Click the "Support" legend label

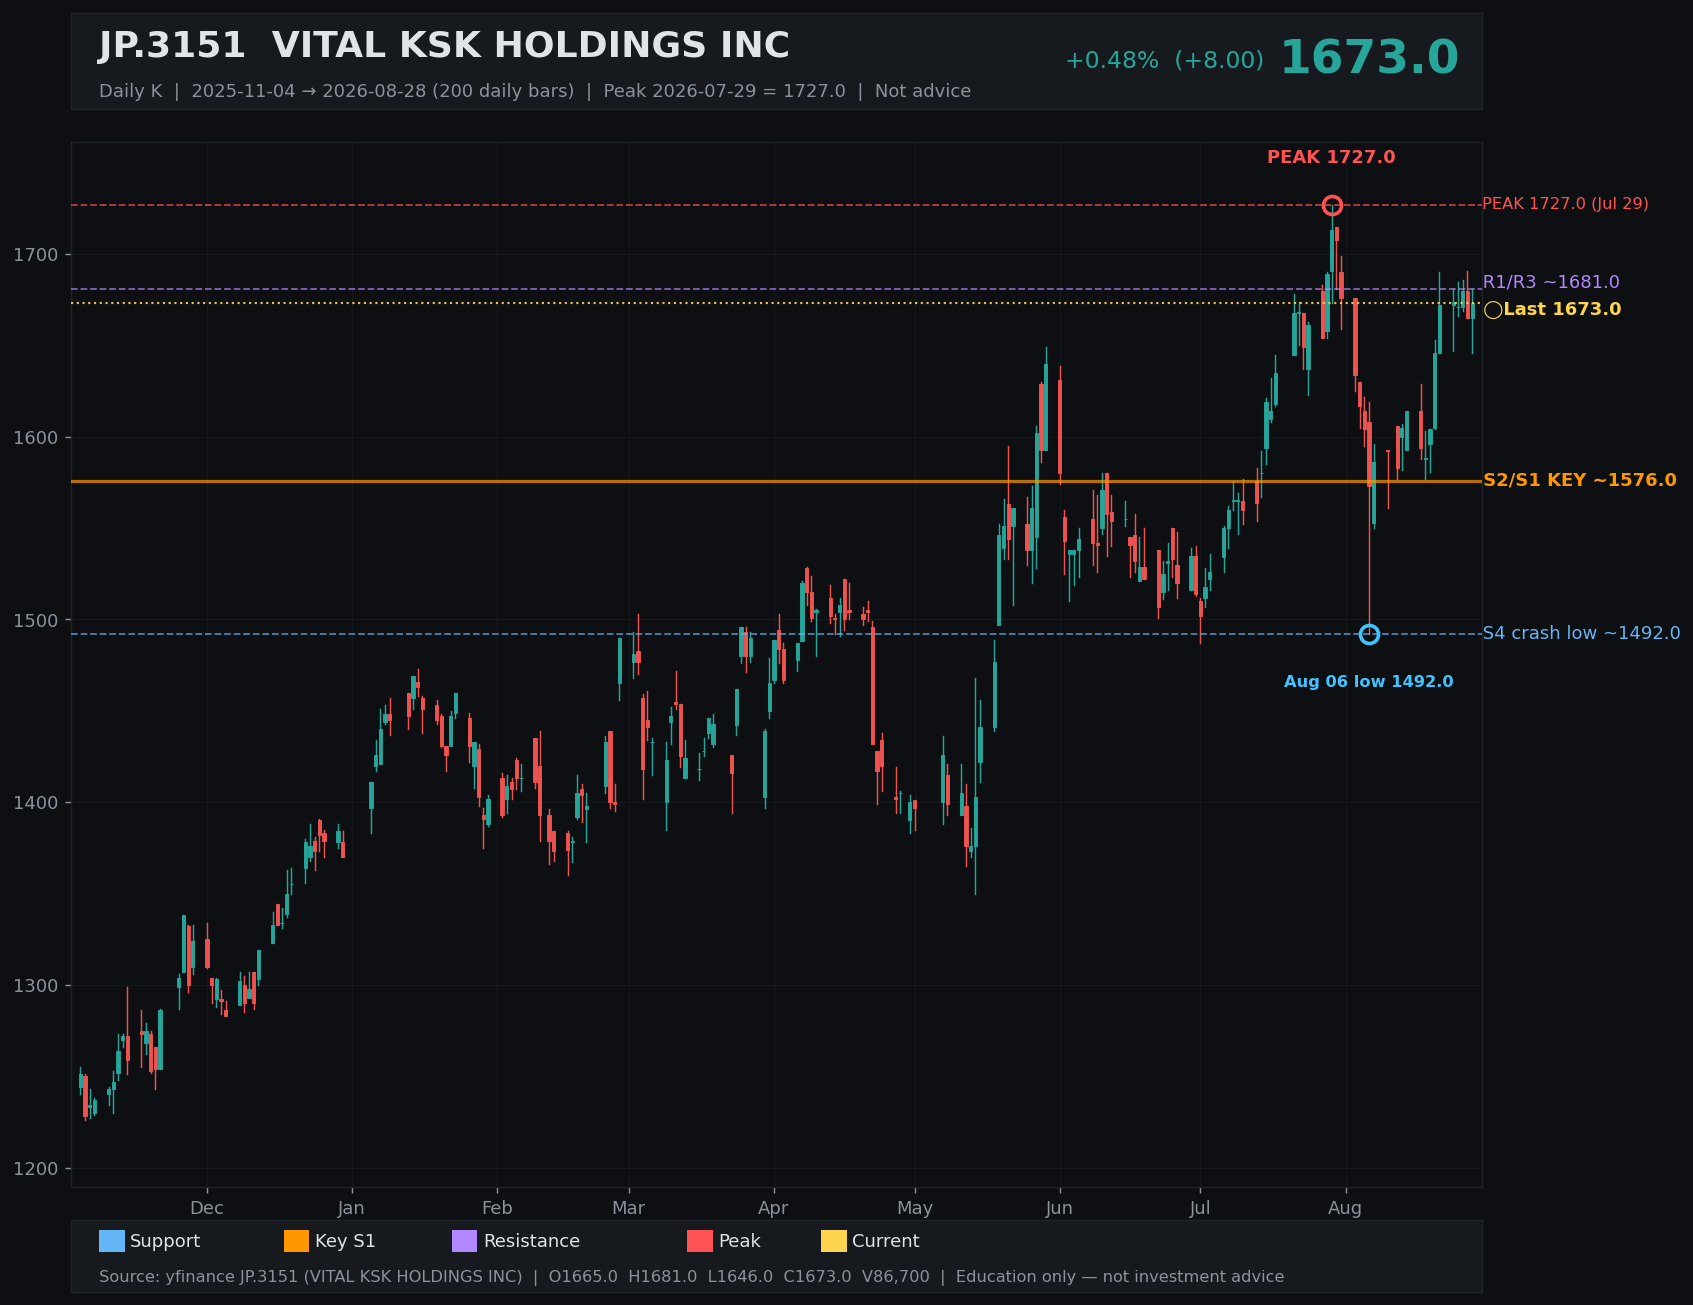165,1241
